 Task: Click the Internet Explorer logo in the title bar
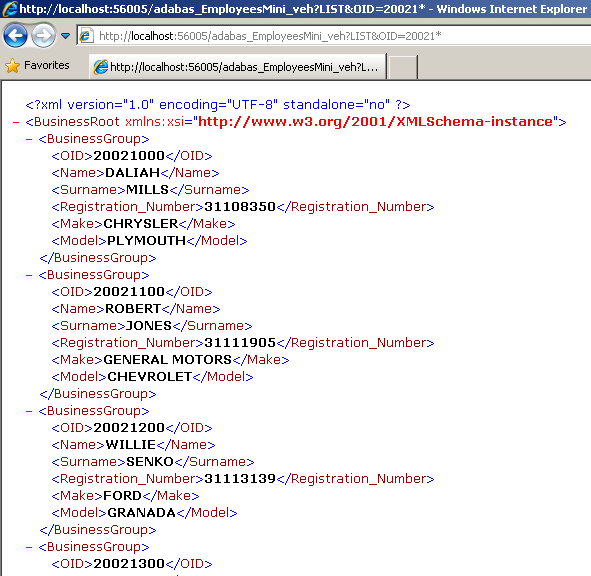10,9
